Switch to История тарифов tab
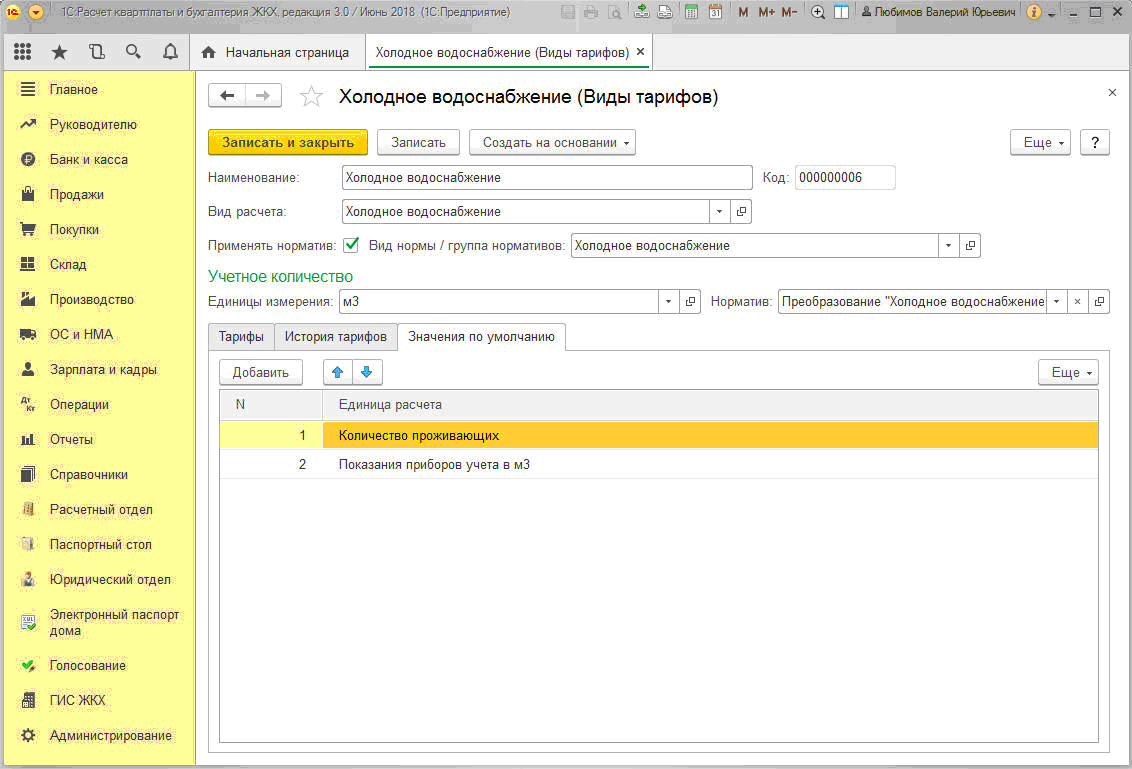The height and width of the screenshot is (769, 1132). click(x=336, y=336)
